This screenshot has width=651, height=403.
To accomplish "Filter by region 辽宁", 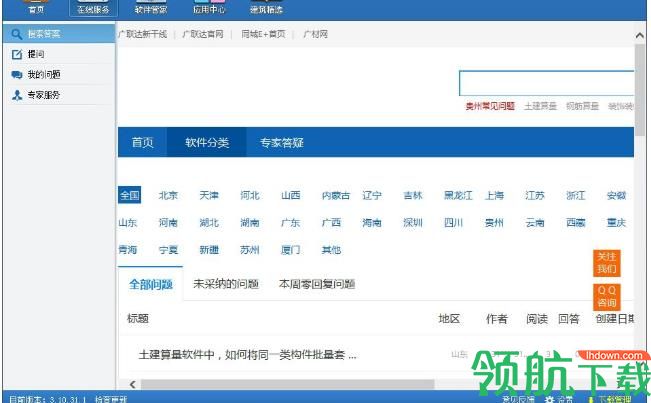I will (372, 195).
